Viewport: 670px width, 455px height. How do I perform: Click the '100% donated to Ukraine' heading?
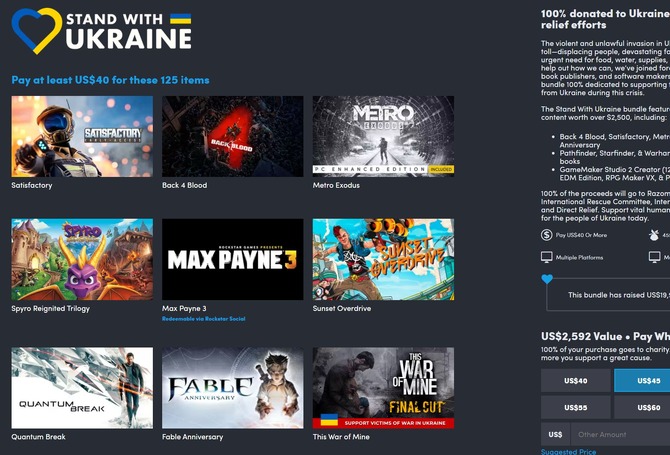tap(605, 19)
